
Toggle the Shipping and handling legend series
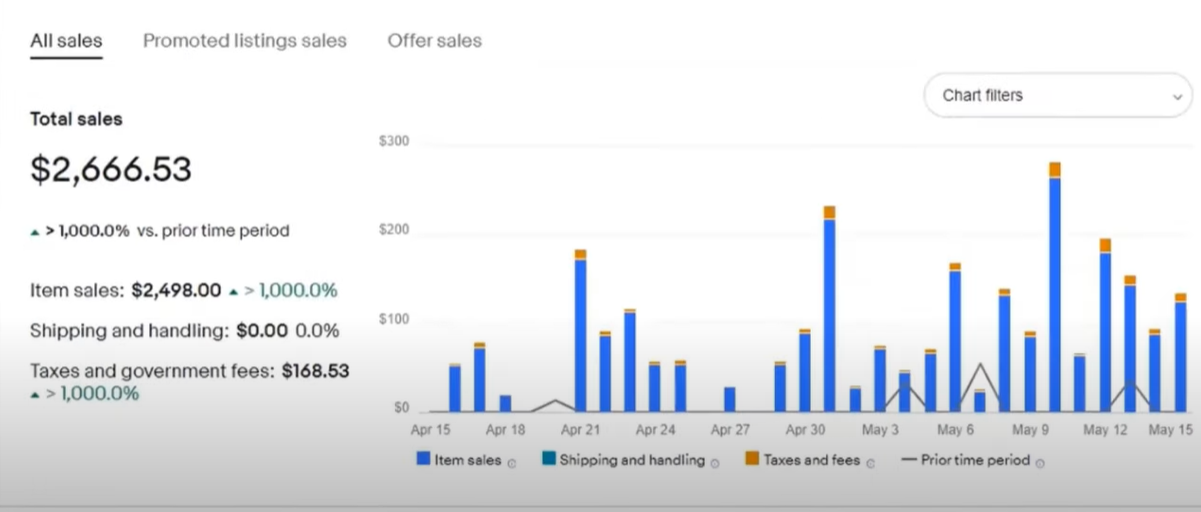coord(632,460)
